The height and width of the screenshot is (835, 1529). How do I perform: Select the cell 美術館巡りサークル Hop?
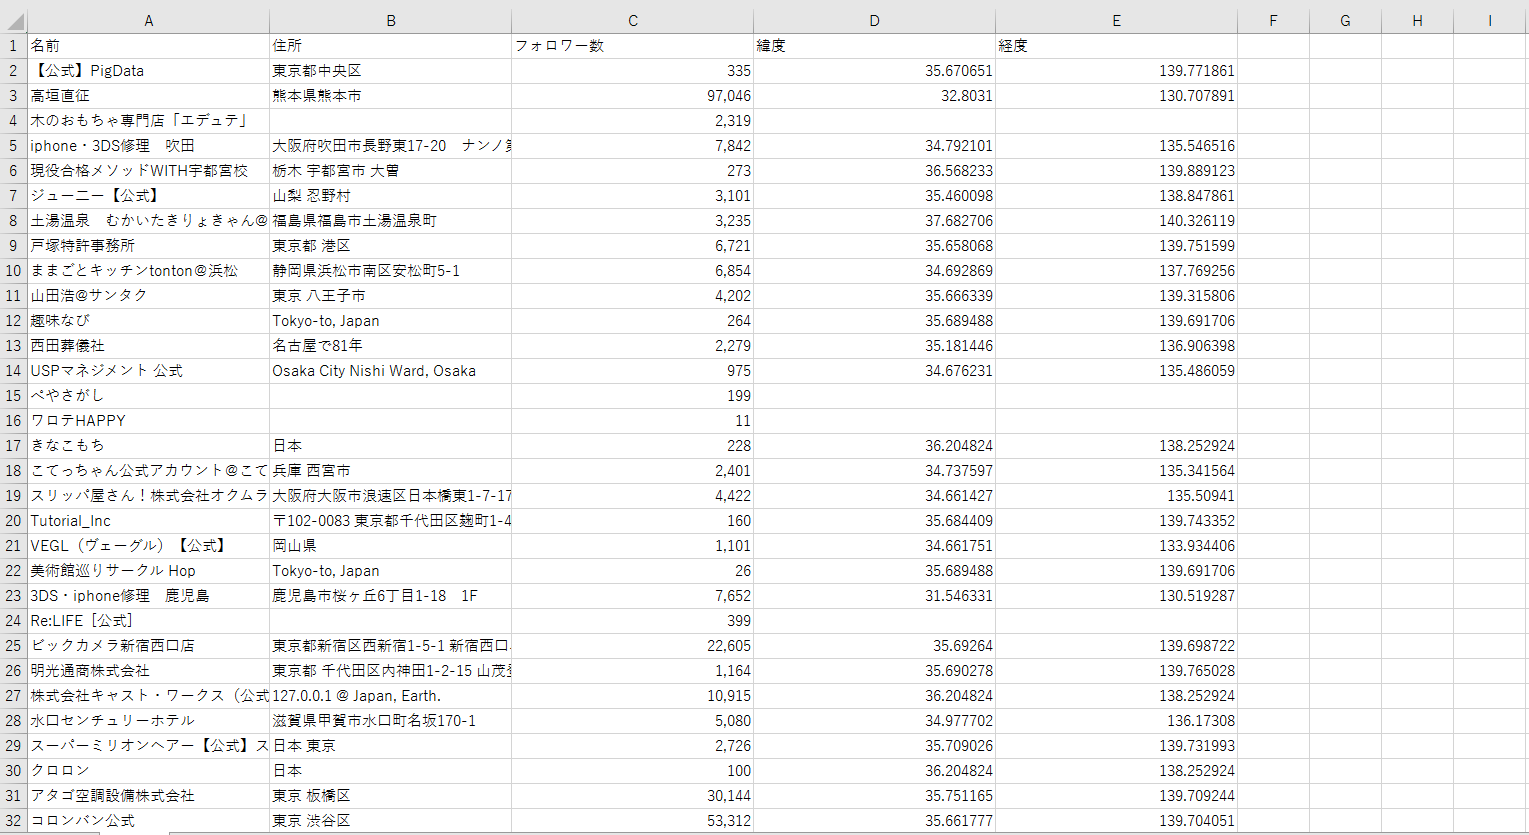coord(149,571)
